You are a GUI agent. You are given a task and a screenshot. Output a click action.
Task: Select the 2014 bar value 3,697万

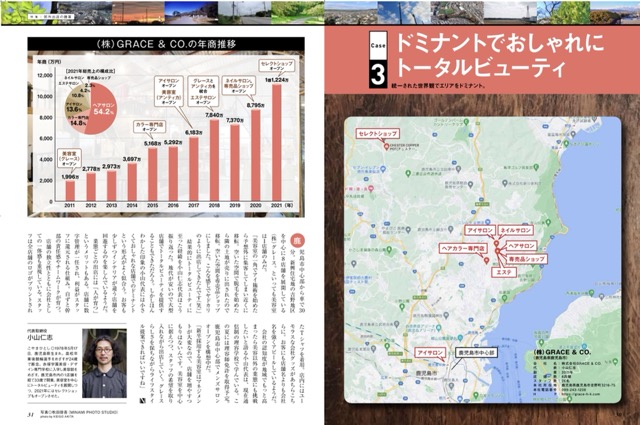point(132,159)
